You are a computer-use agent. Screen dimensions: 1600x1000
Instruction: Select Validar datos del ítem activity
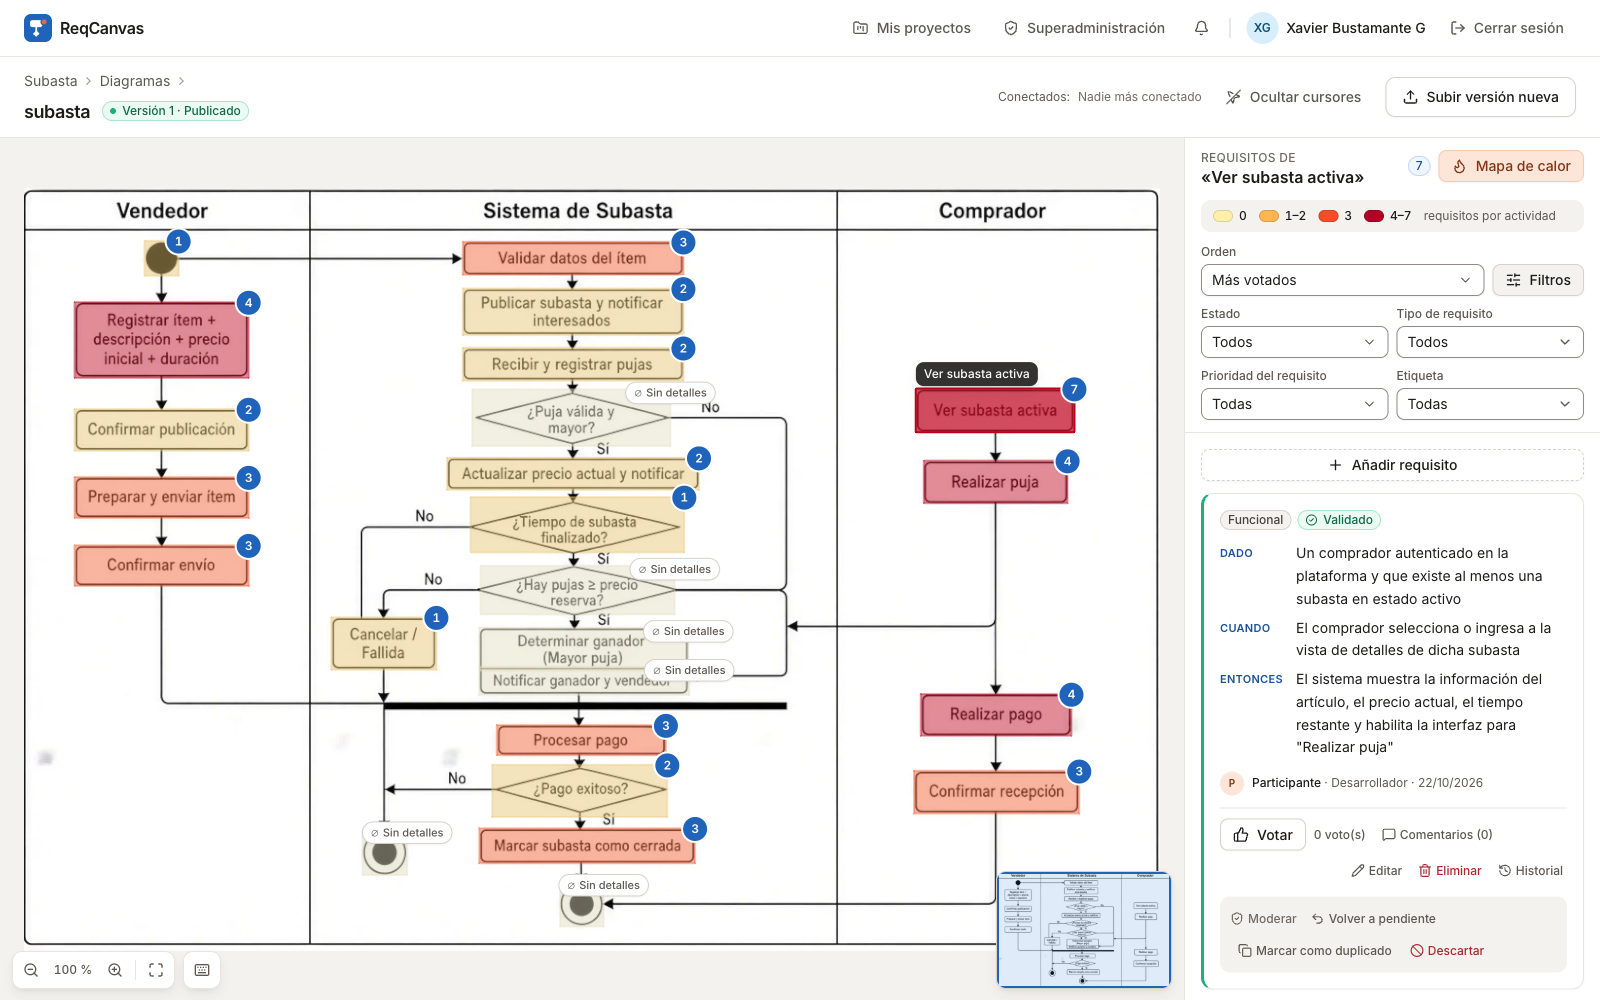pos(572,258)
